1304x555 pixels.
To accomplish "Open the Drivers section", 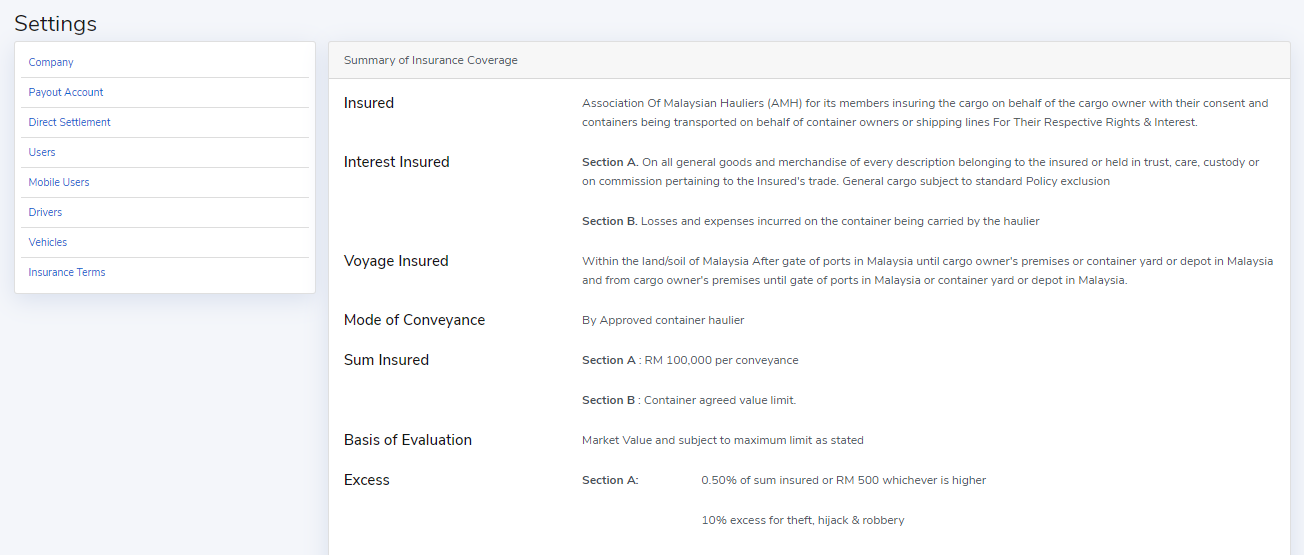I will tap(45, 212).
